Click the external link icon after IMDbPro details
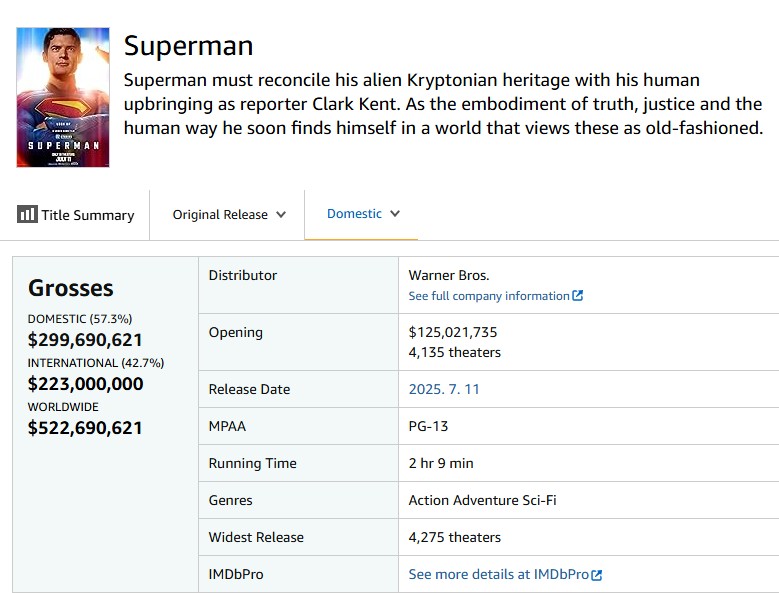The height and width of the screenshot is (593, 779). [597, 575]
